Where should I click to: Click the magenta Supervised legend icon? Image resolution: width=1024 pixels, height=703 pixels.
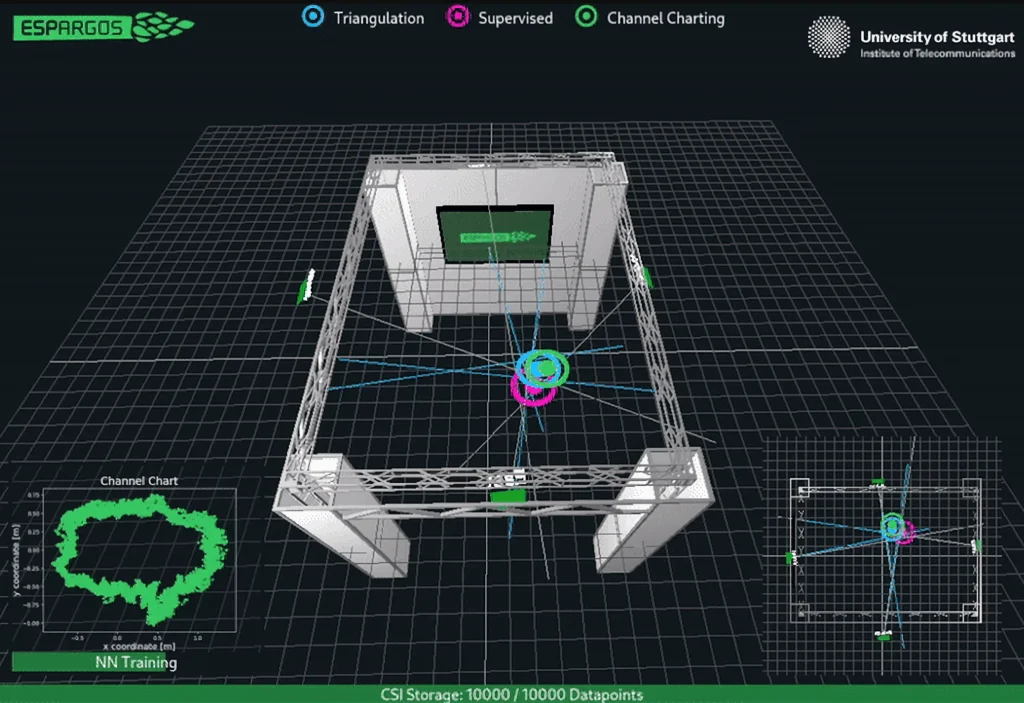(458, 17)
